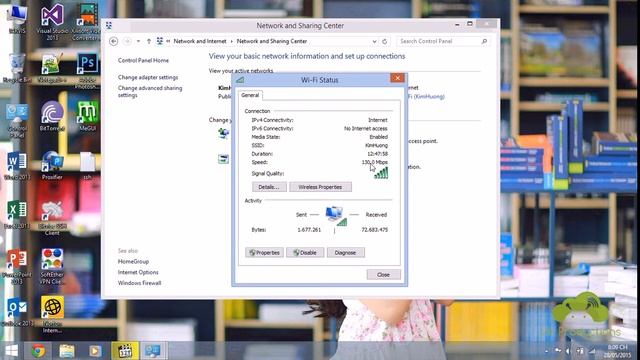Image resolution: width=640 pixels, height=360 pixels.
Task: Show hidden system tray icons
Action: (547, 351)
